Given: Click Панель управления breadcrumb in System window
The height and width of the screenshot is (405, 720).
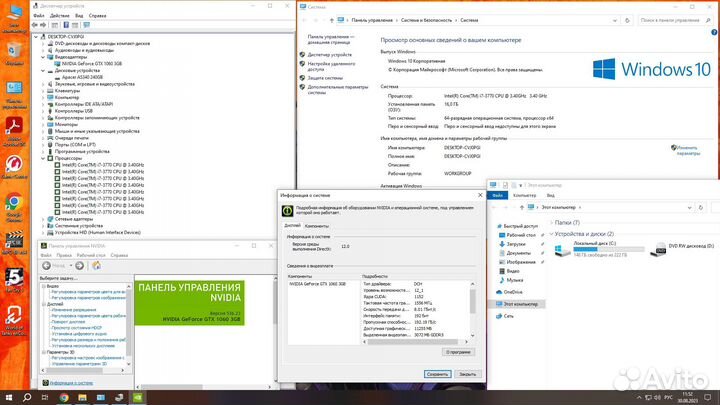Looking at the screenshot, I should pos(372,20).
